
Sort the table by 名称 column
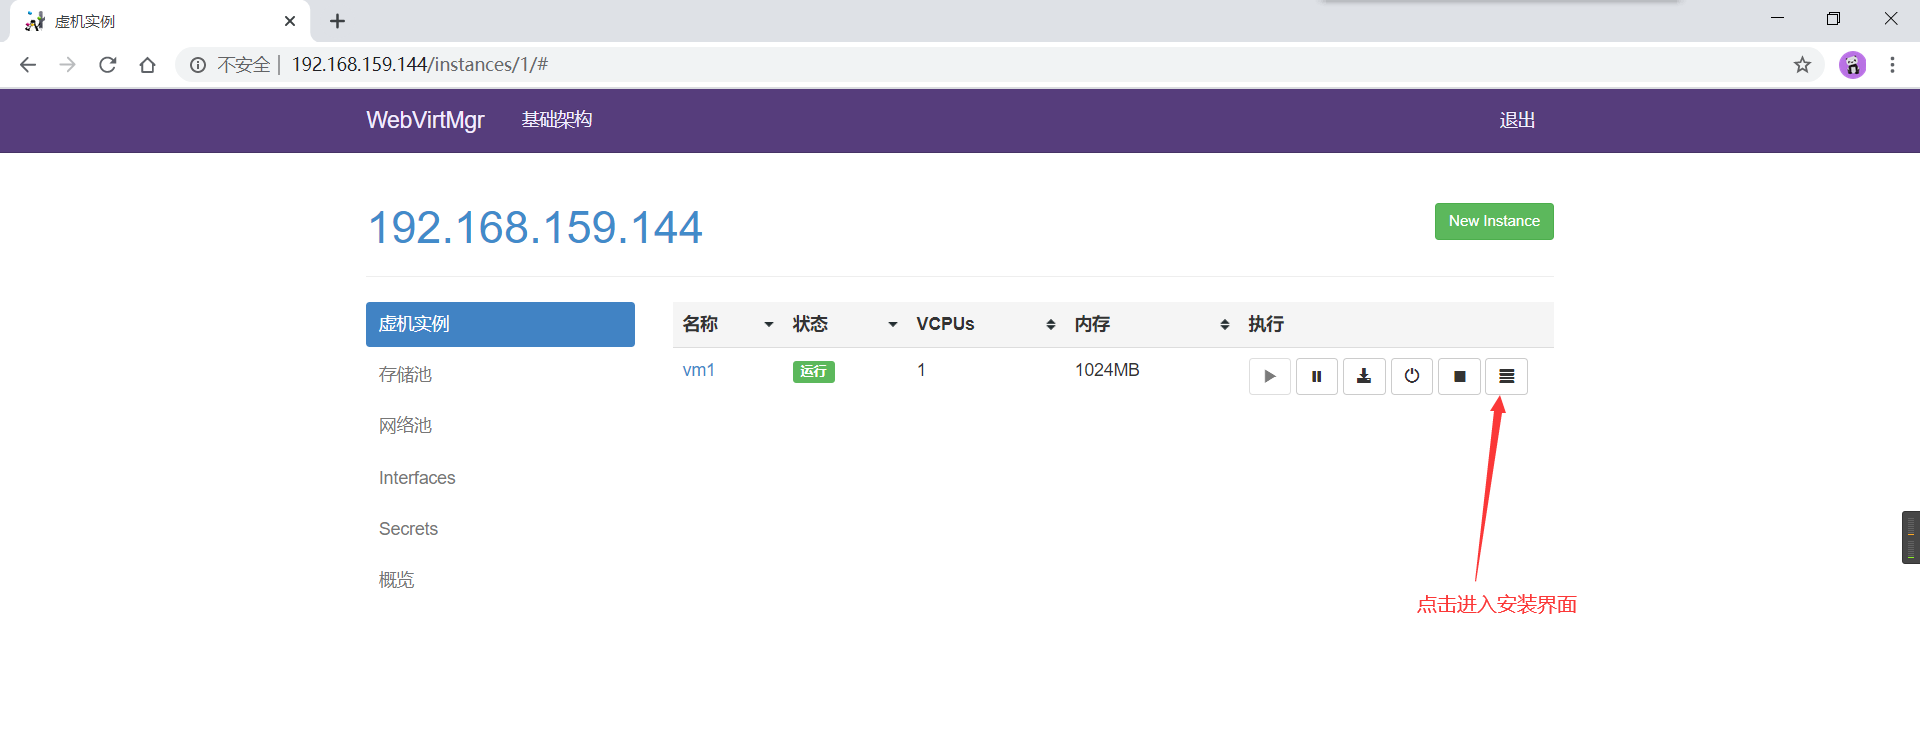pyautogui.click(x=727, y=324)
